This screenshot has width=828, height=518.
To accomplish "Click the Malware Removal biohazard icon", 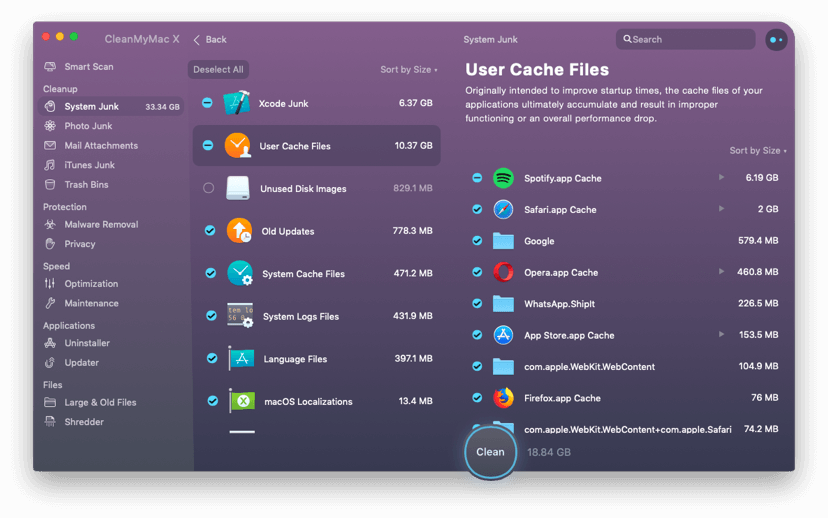I will (x=51, y=225).
